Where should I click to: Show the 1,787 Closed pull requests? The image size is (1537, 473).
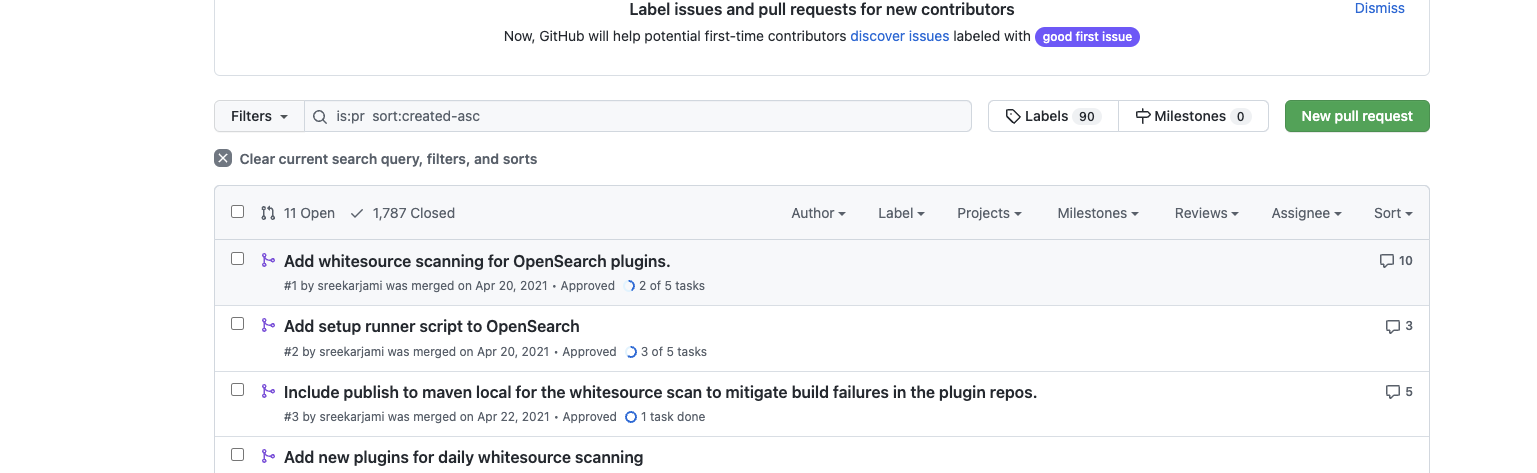tap(403, 213)
